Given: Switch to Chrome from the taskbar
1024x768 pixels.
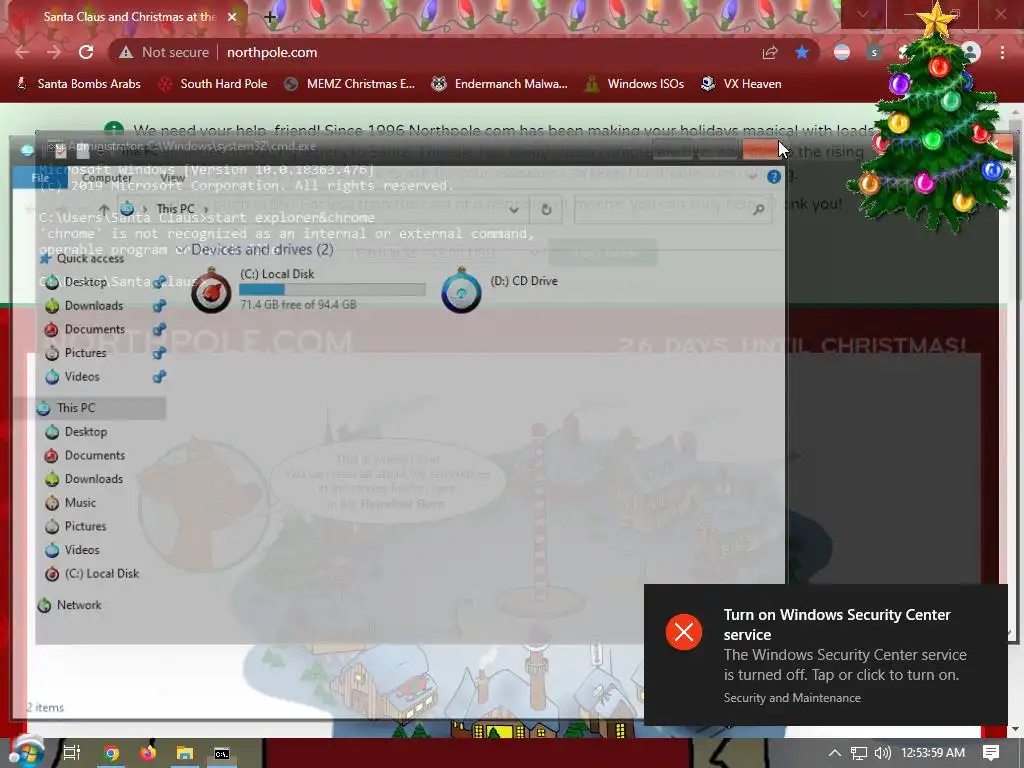Looking at the screenshot, I should pyautogui.click(x=112, y=753).
